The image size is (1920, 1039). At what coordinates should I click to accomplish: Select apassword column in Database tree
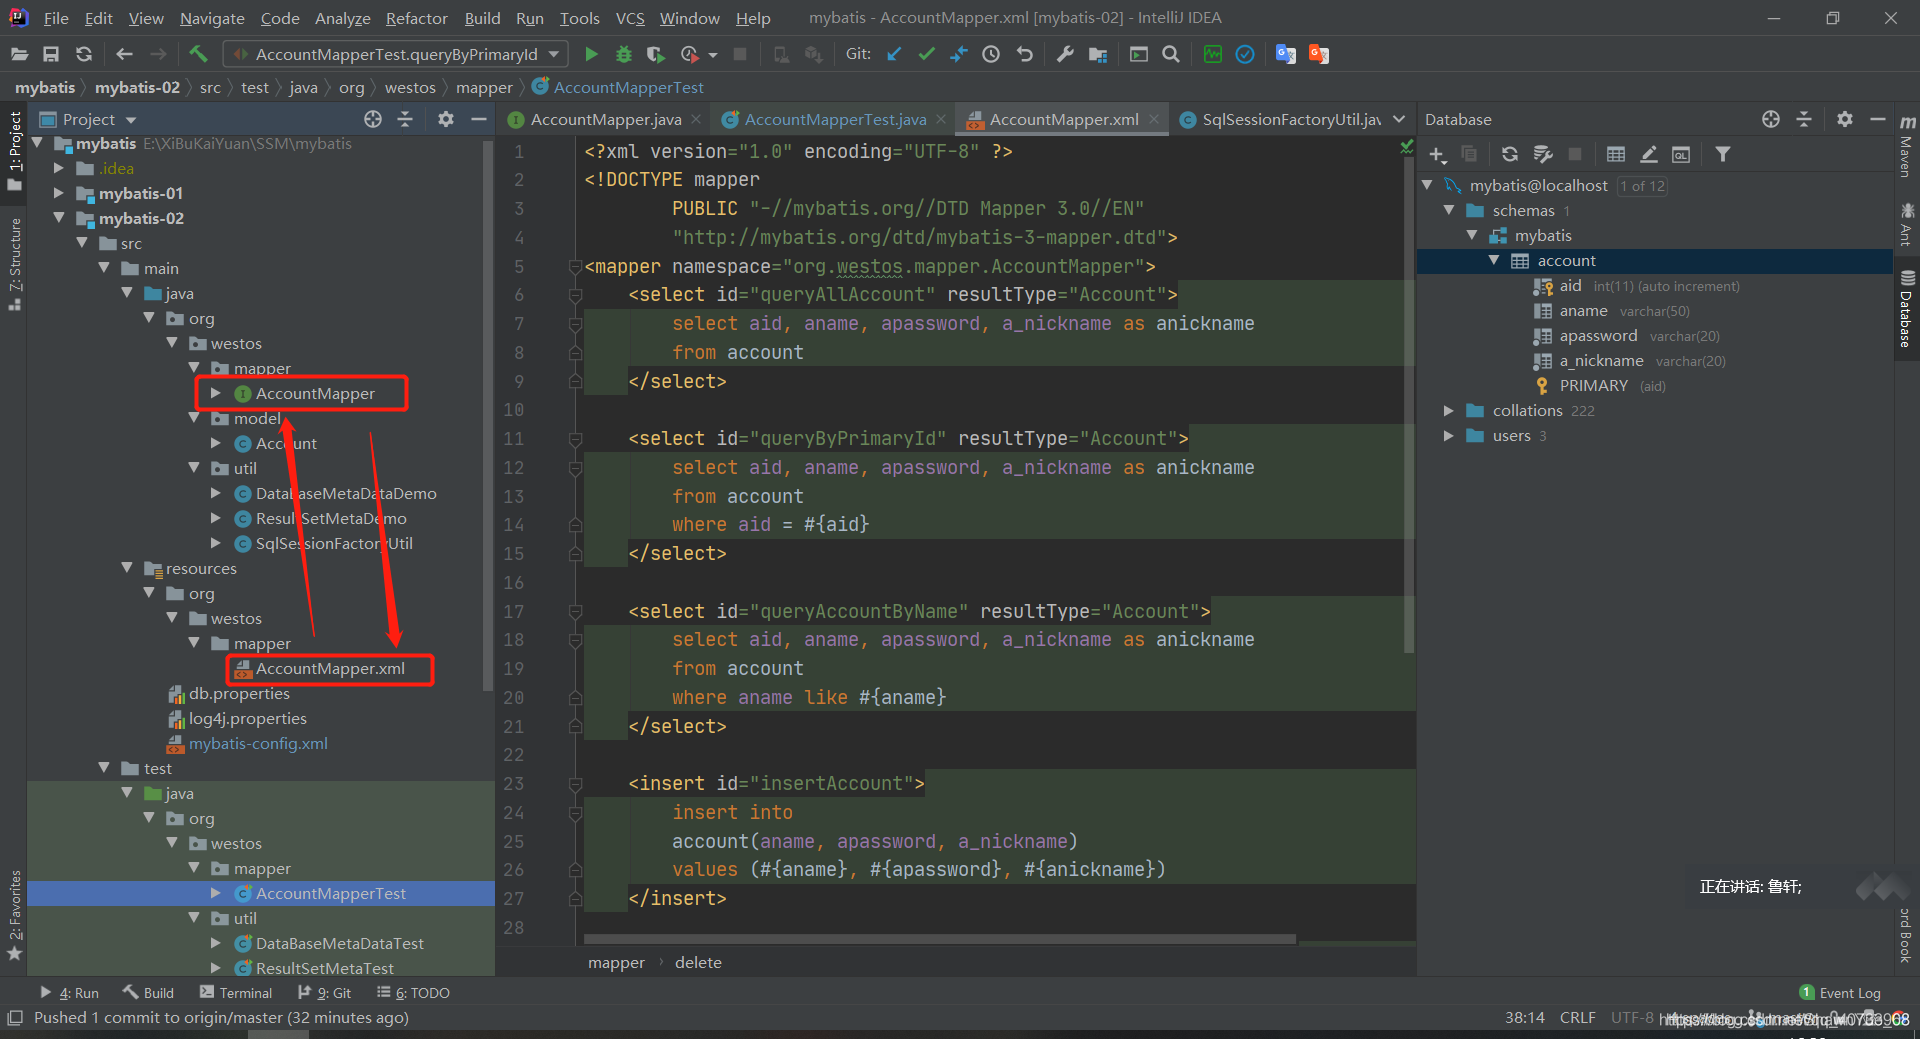point(1598,336)
